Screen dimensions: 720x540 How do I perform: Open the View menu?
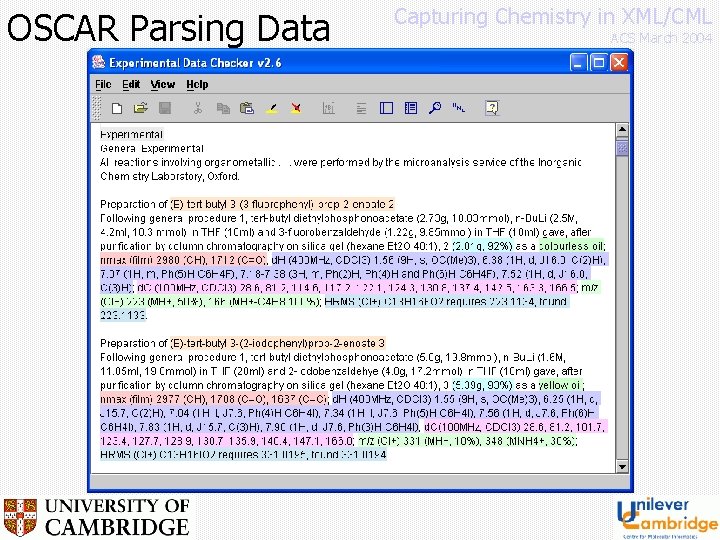coord(163,84)
